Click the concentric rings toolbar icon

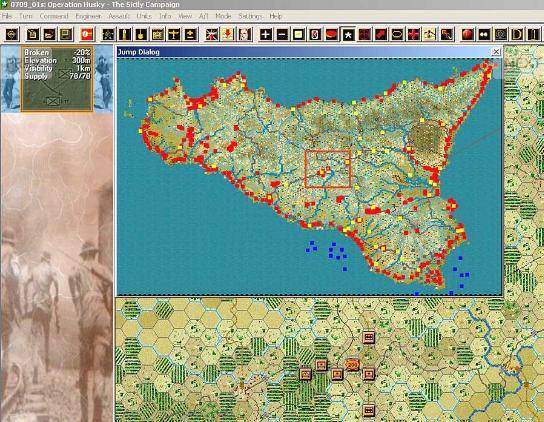pos(501,34)
